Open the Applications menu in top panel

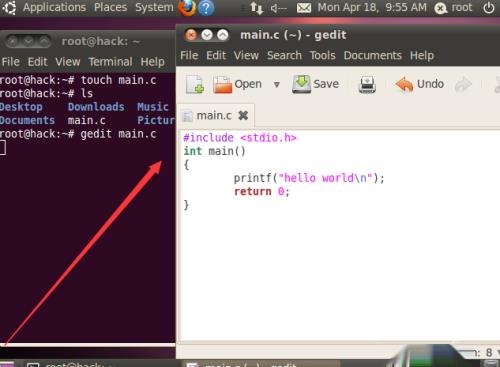point(54,7)
